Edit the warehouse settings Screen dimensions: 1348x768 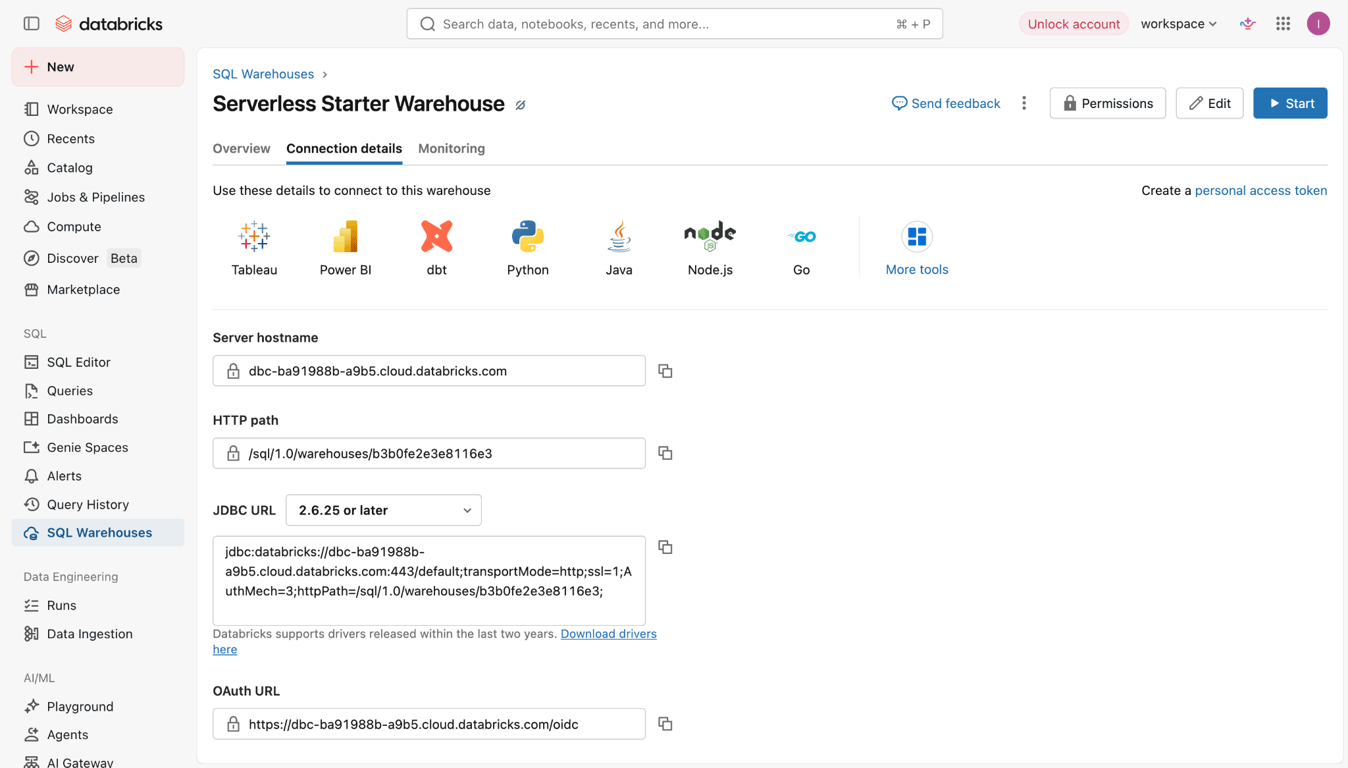(1209, 103)
